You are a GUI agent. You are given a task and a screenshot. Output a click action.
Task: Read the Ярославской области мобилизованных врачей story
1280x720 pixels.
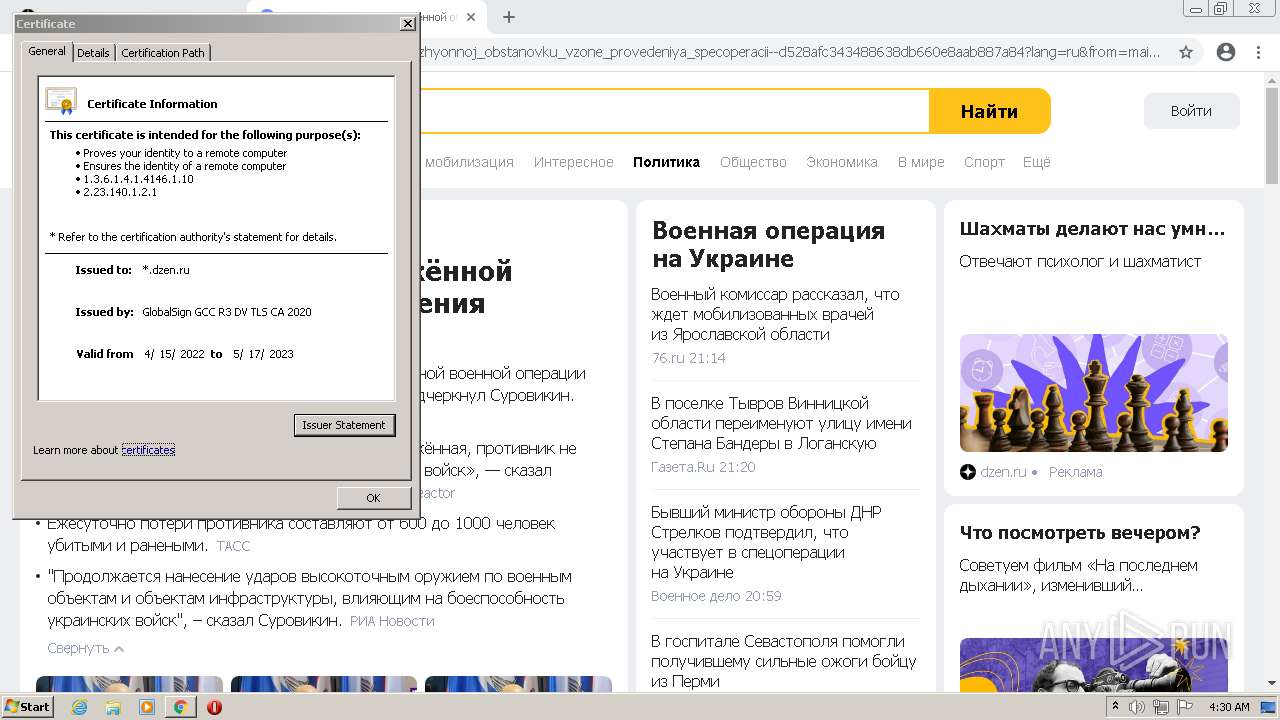point(775,314)
